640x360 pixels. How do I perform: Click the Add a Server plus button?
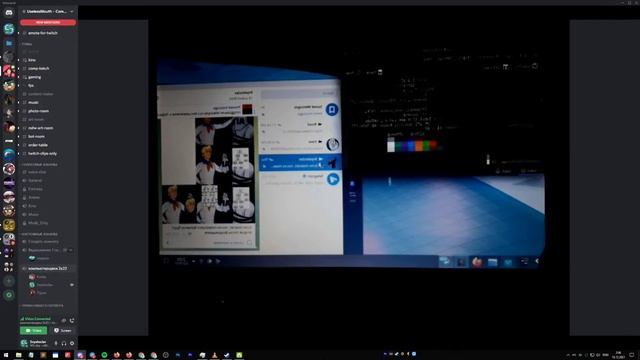pyautogui.click(x=9, y=281)
